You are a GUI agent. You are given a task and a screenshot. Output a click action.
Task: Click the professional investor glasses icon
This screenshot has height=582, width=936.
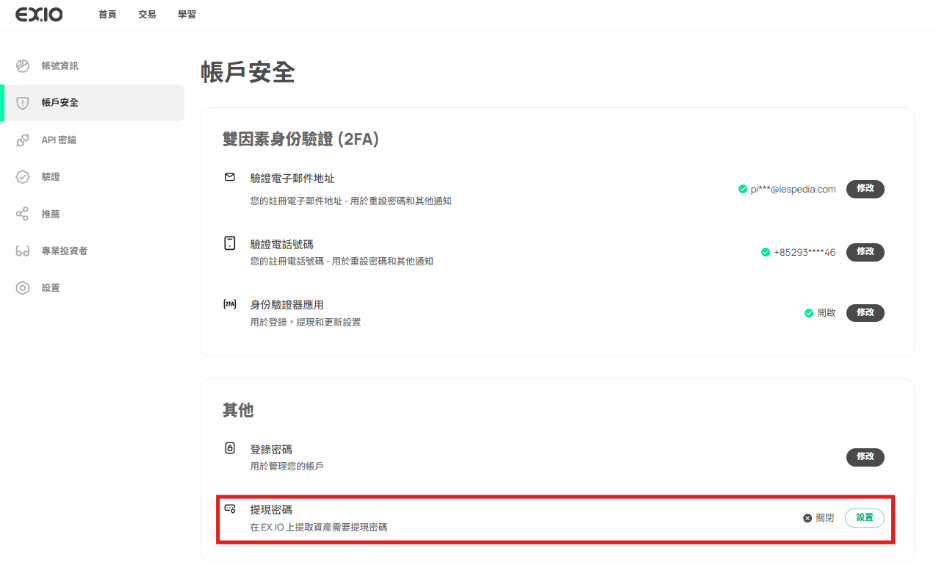(22, 251)
